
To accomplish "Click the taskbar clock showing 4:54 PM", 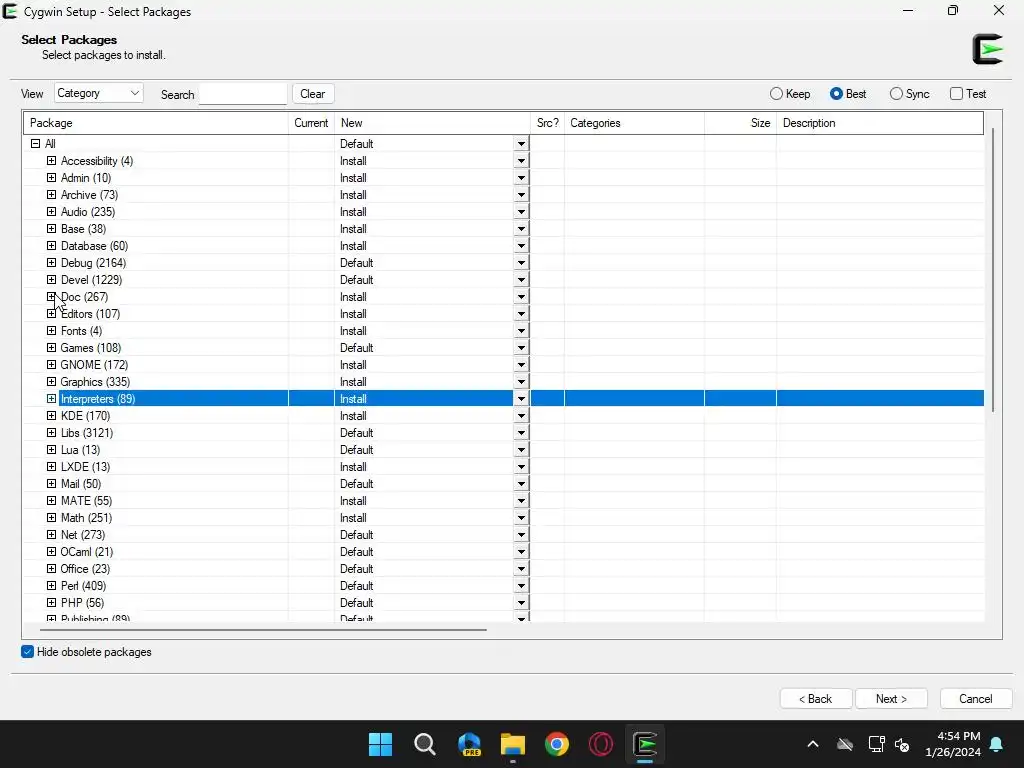I will click(x=953, y=744).
